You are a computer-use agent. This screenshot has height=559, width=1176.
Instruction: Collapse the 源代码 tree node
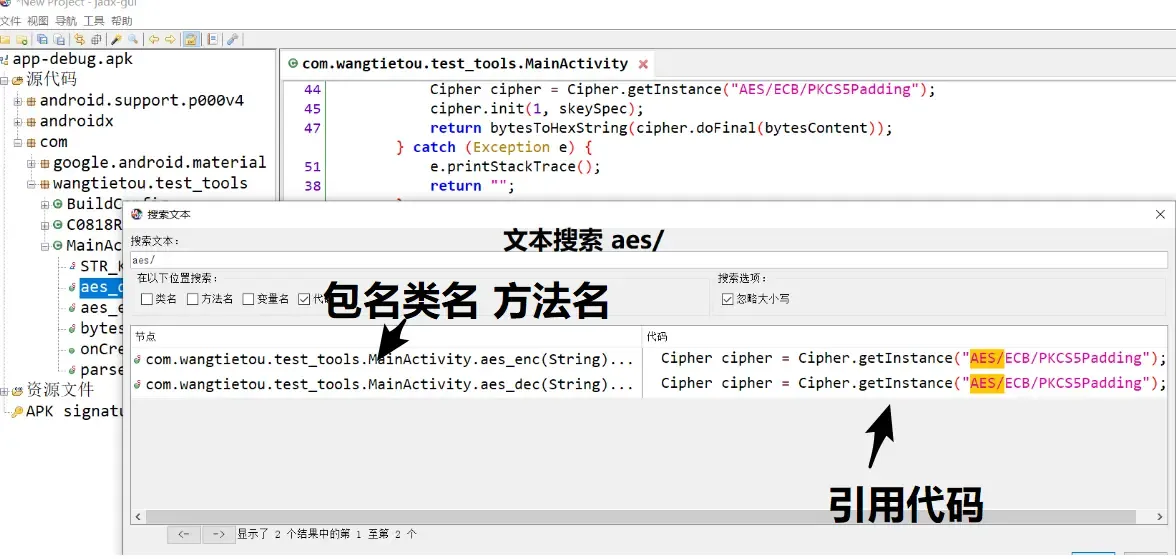coord(4,80)
